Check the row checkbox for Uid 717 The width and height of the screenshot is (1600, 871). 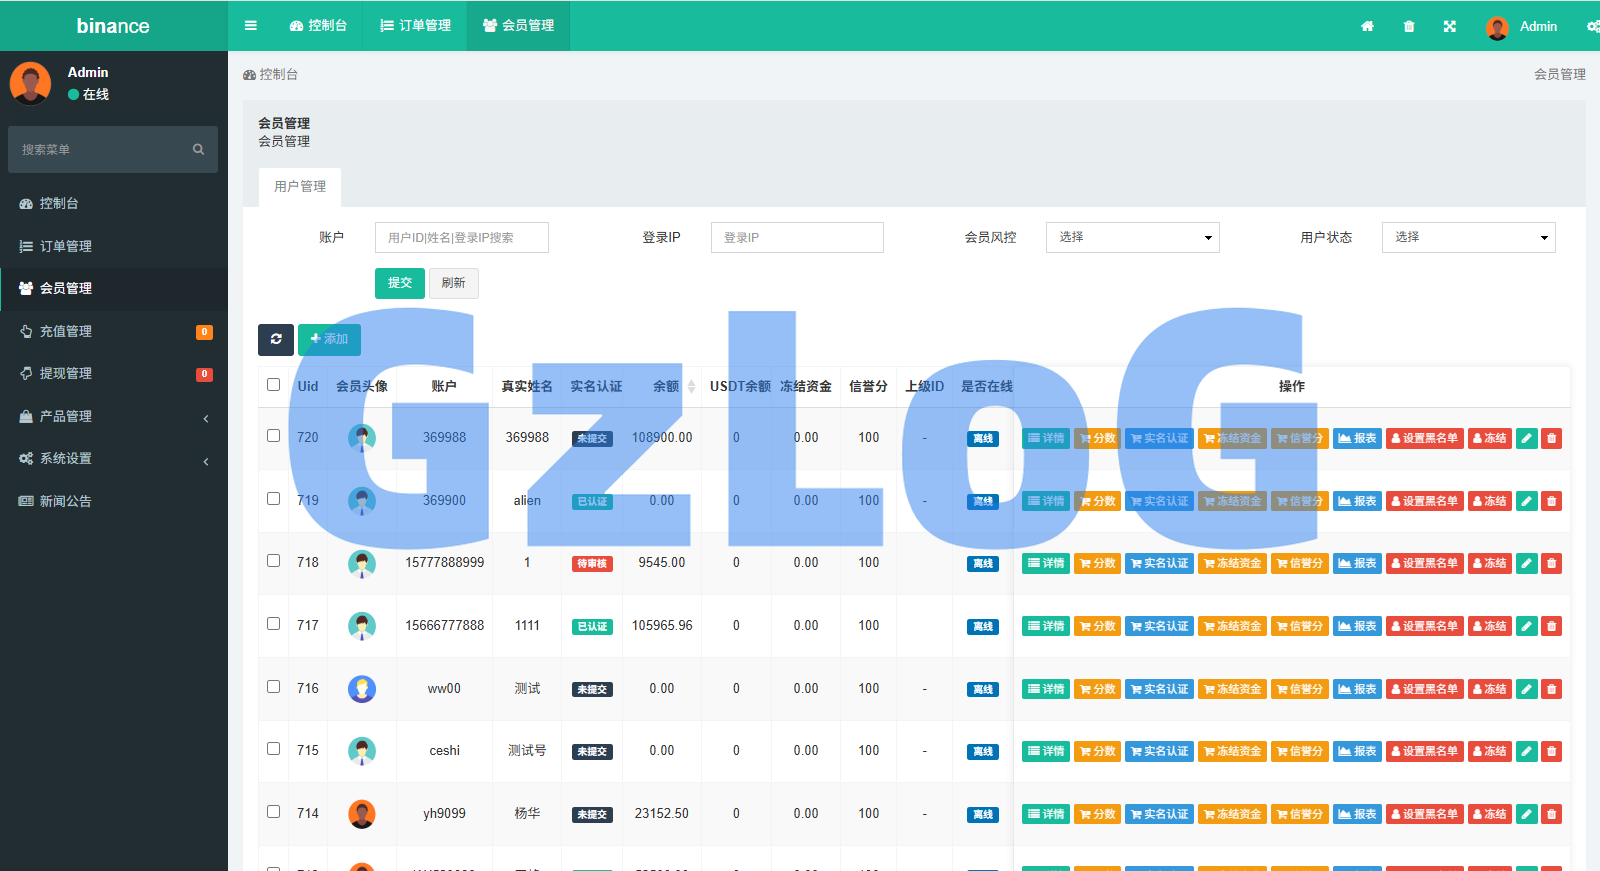[x=273, y=624]
